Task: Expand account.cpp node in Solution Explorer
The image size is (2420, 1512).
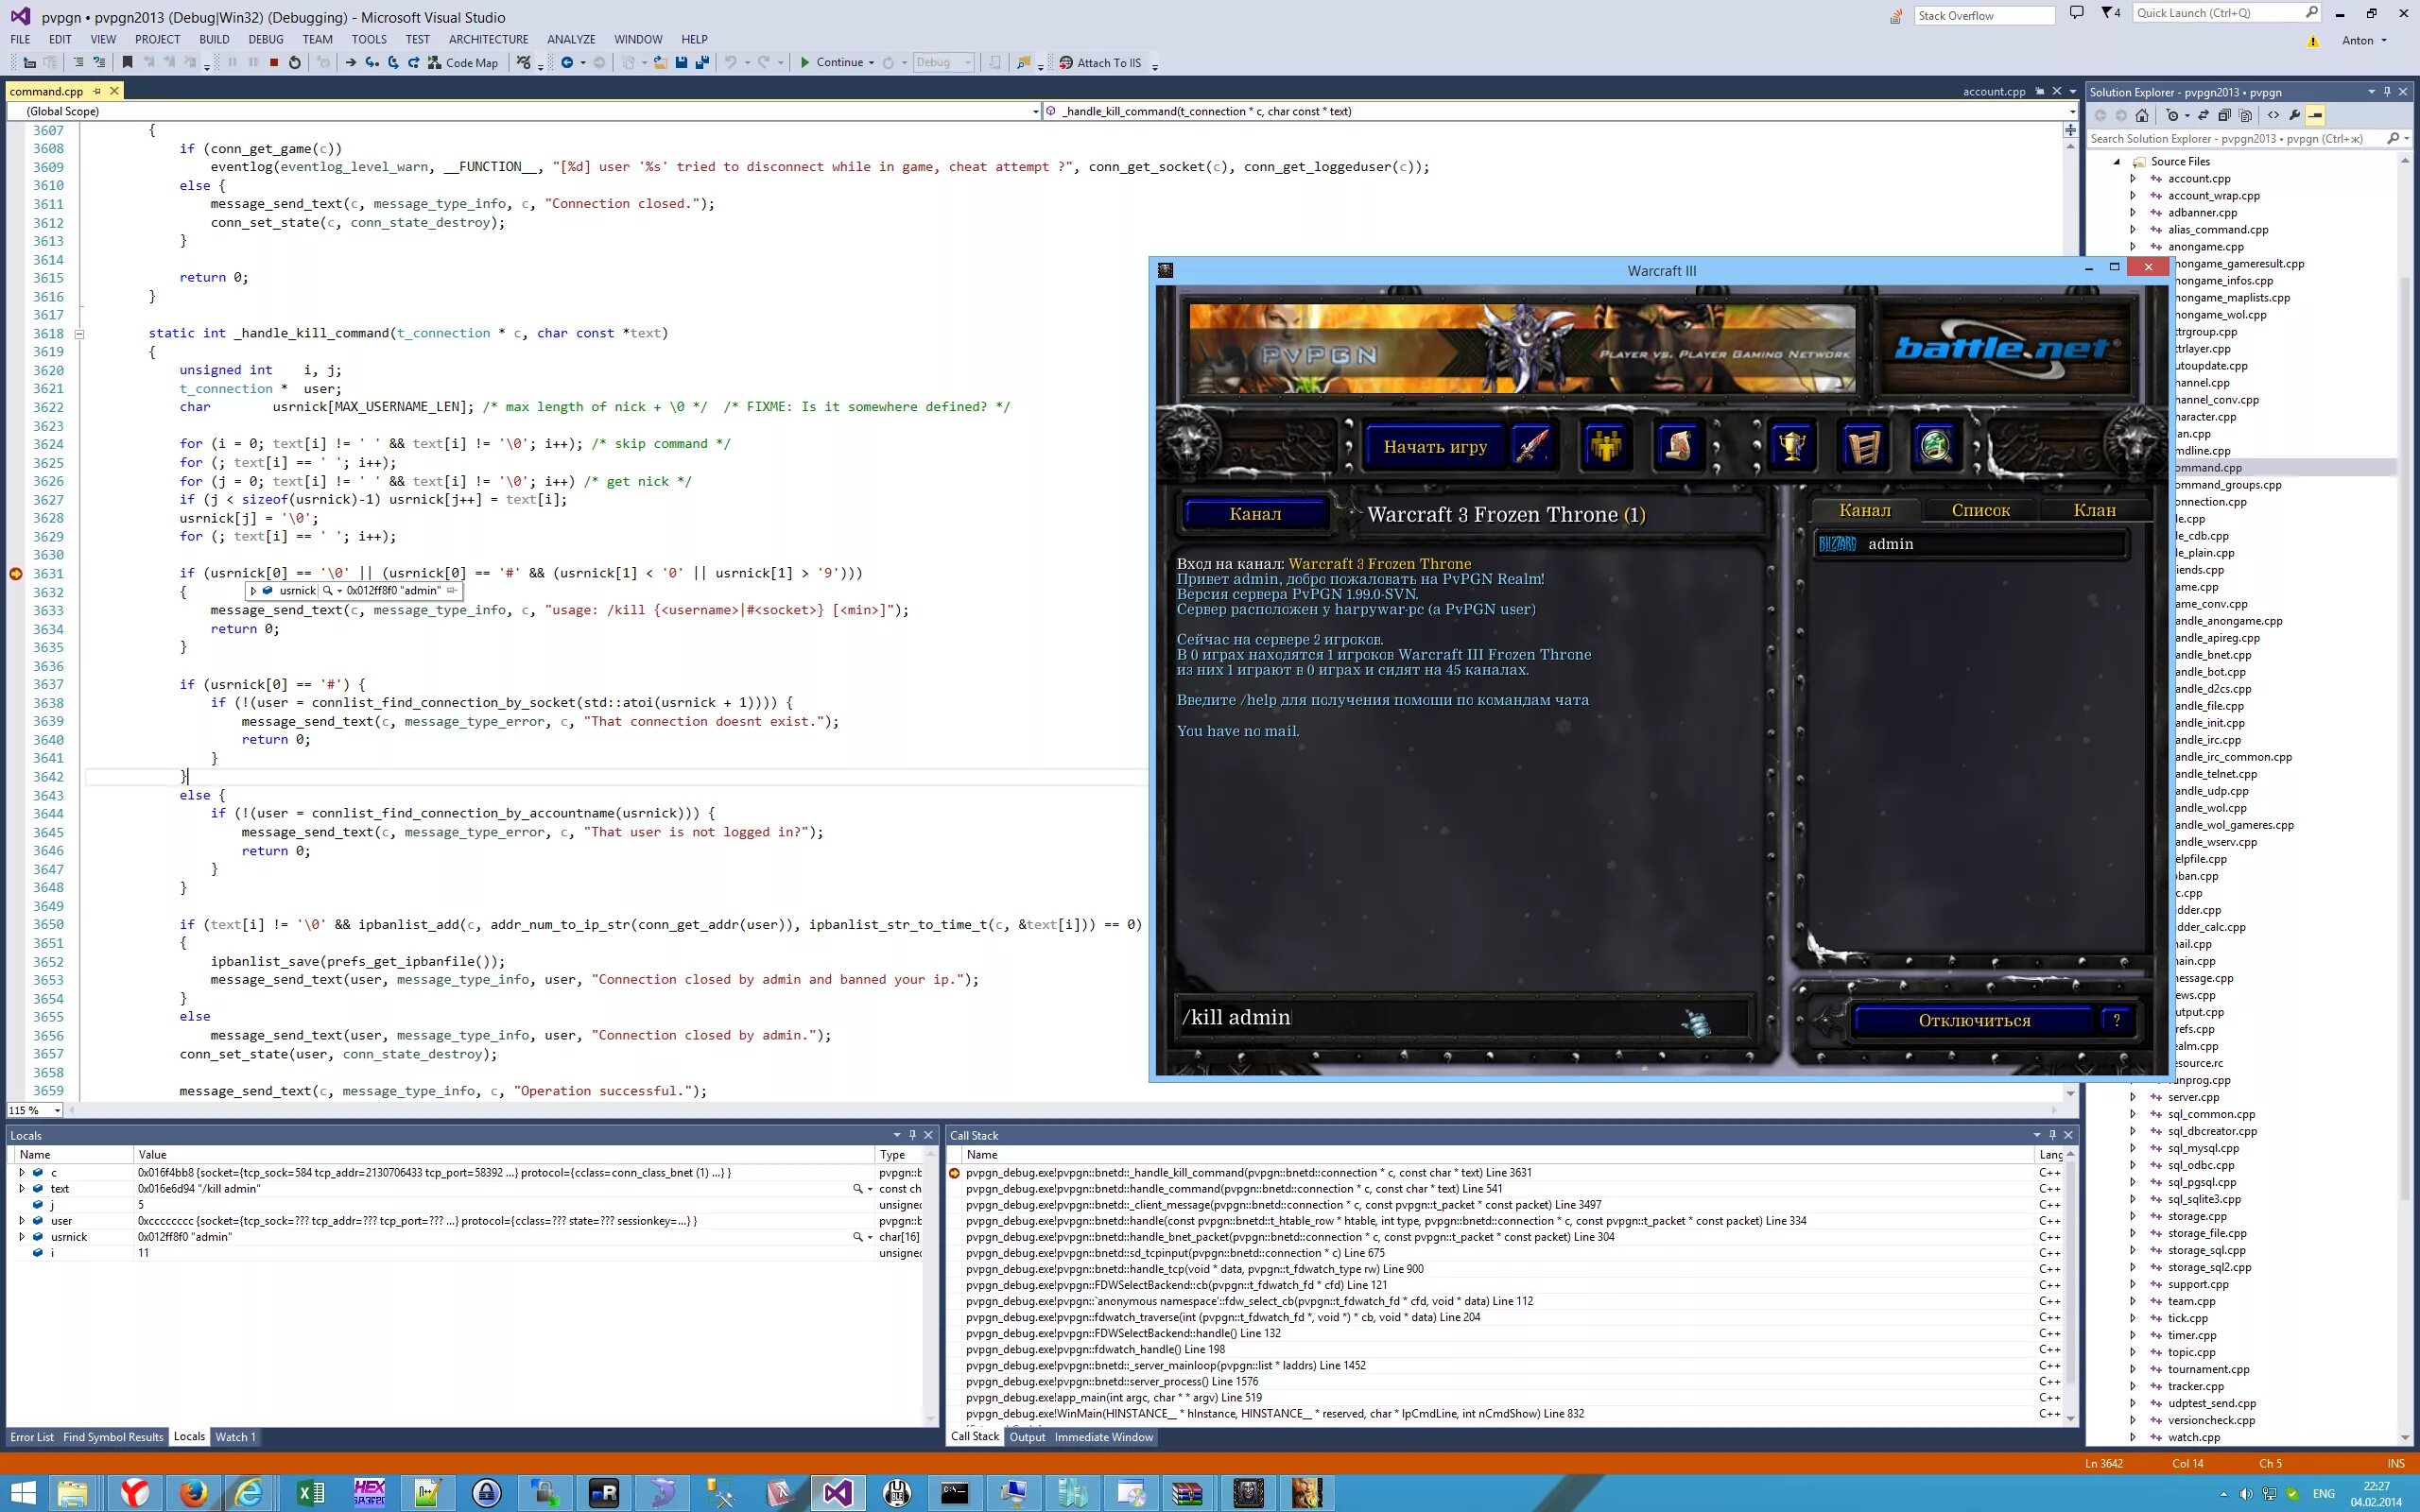Action: point(2133,178)
